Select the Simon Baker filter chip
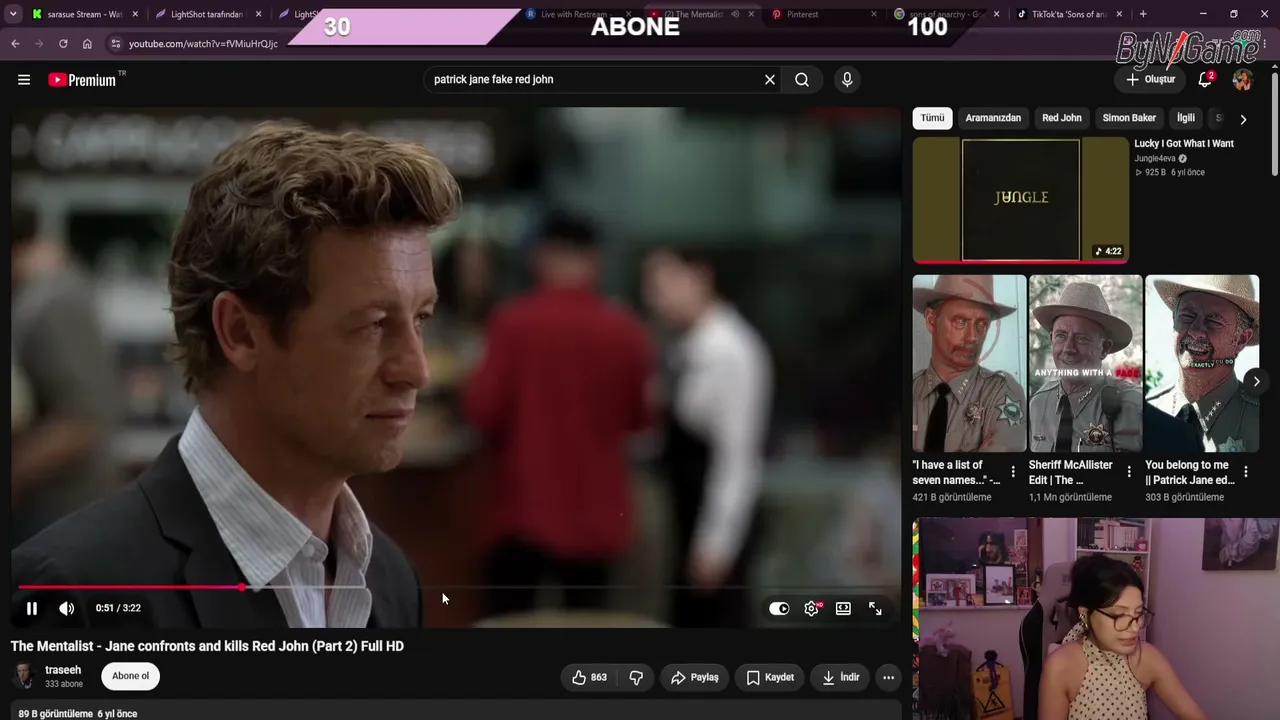Image resolution: width=1280 pixels, height=720 pixels. (1129, 118)
